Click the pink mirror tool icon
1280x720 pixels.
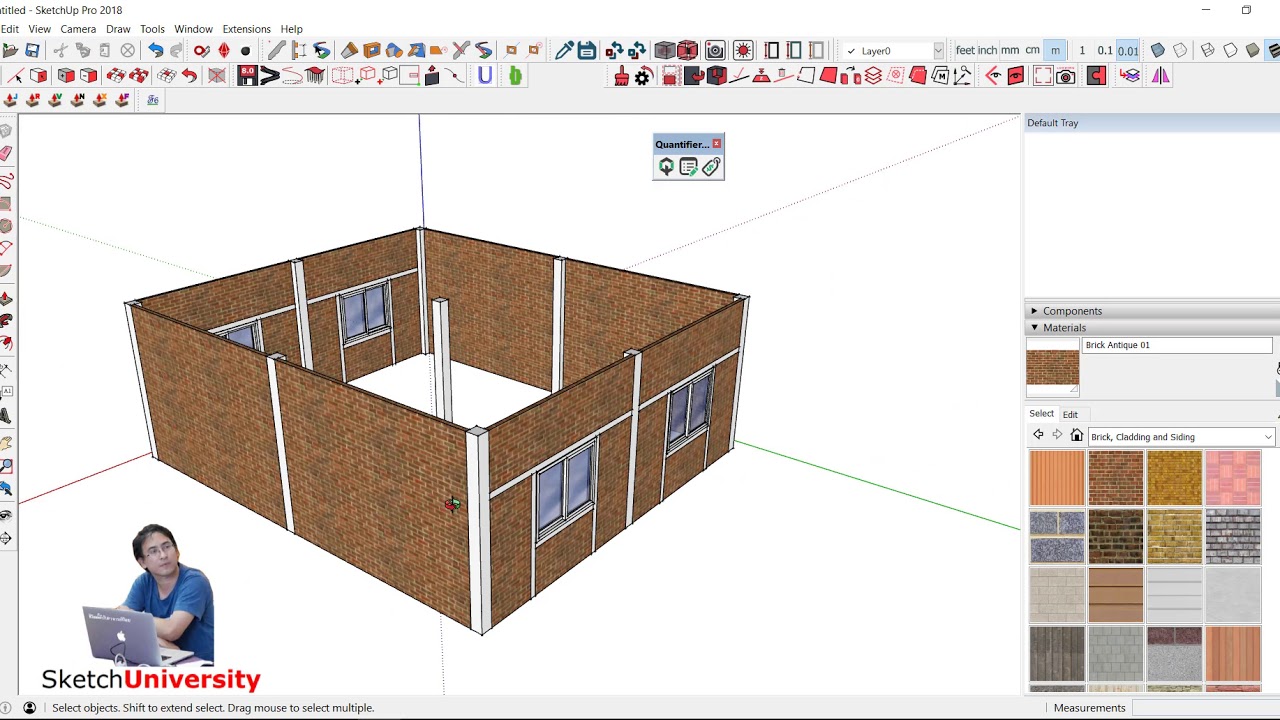click(1160, 76)
